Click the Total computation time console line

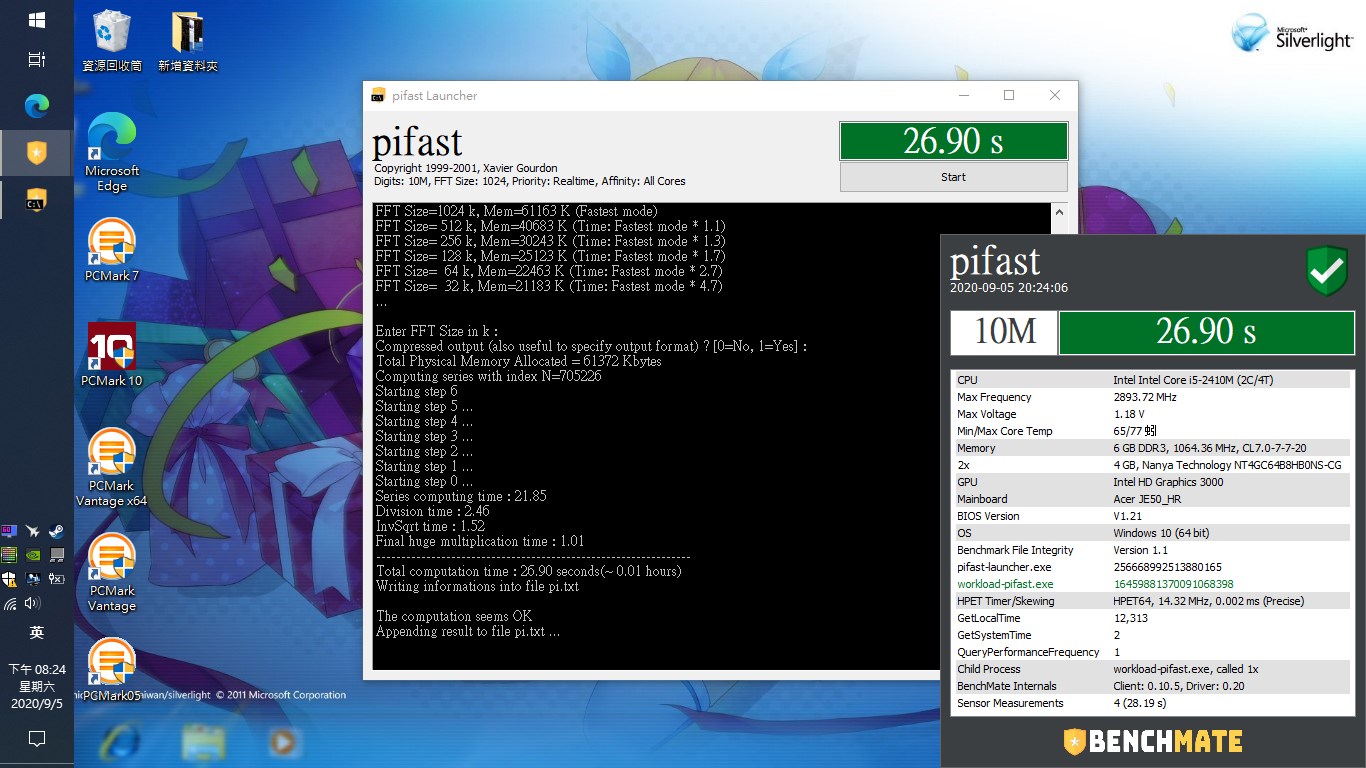529,571
